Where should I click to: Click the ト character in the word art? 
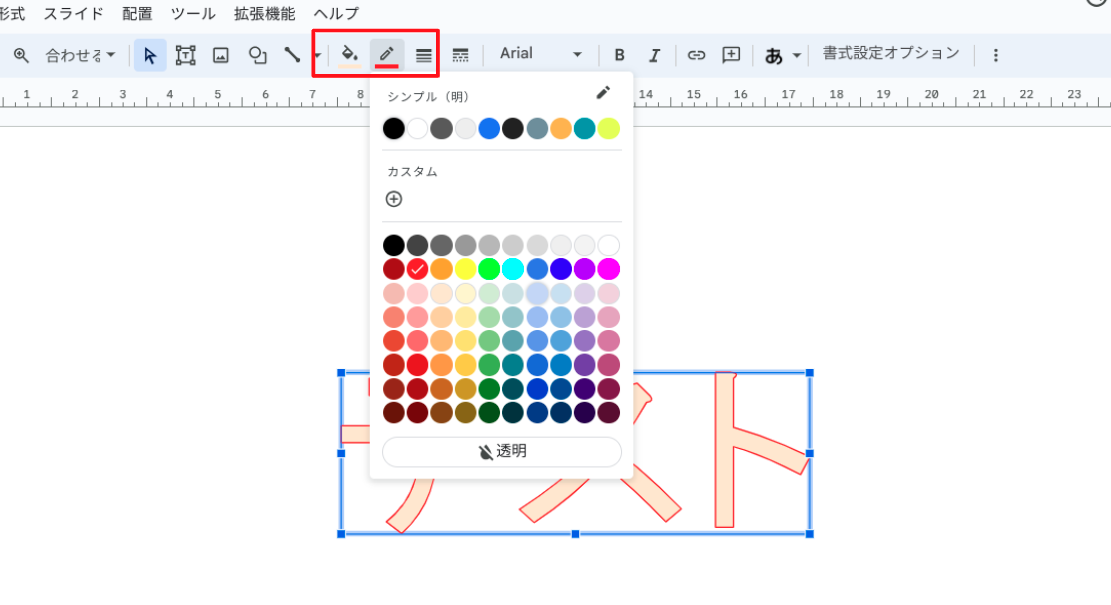760,449
